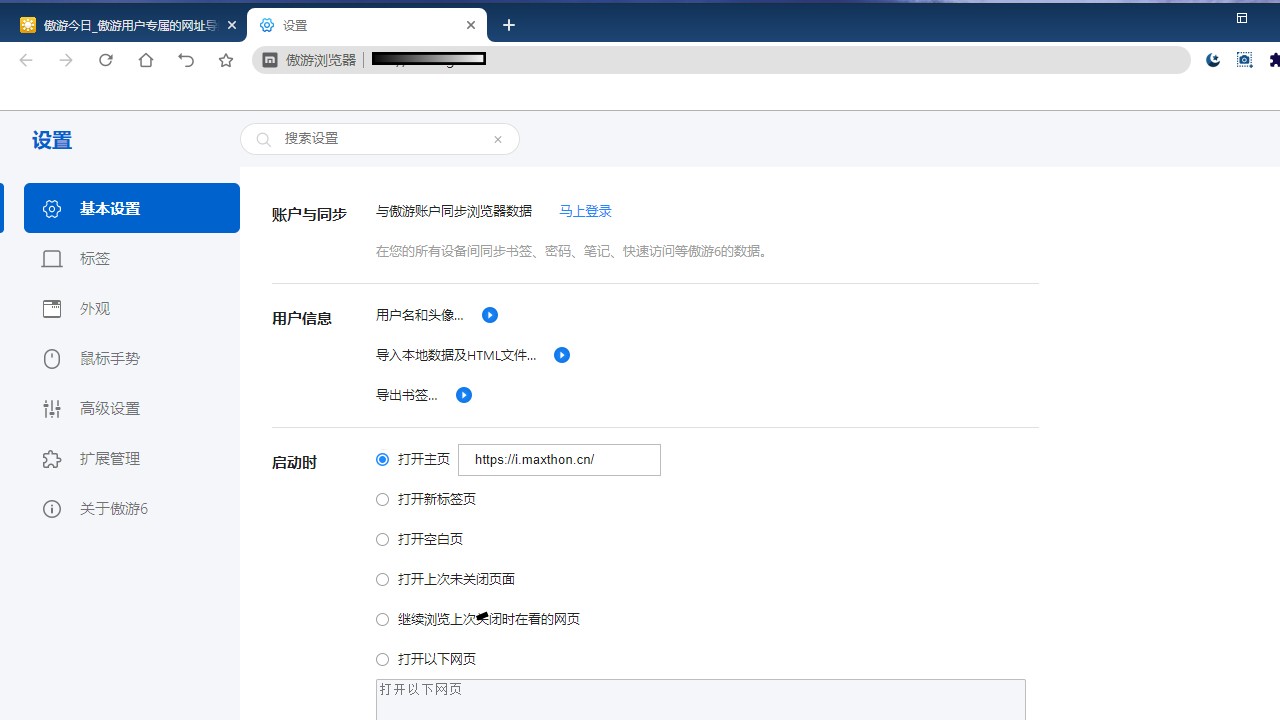Screen dimensions: 1280x720
Task: Open a new tab with plus icon
Action: pyautogui.click(x=509, y=25)
